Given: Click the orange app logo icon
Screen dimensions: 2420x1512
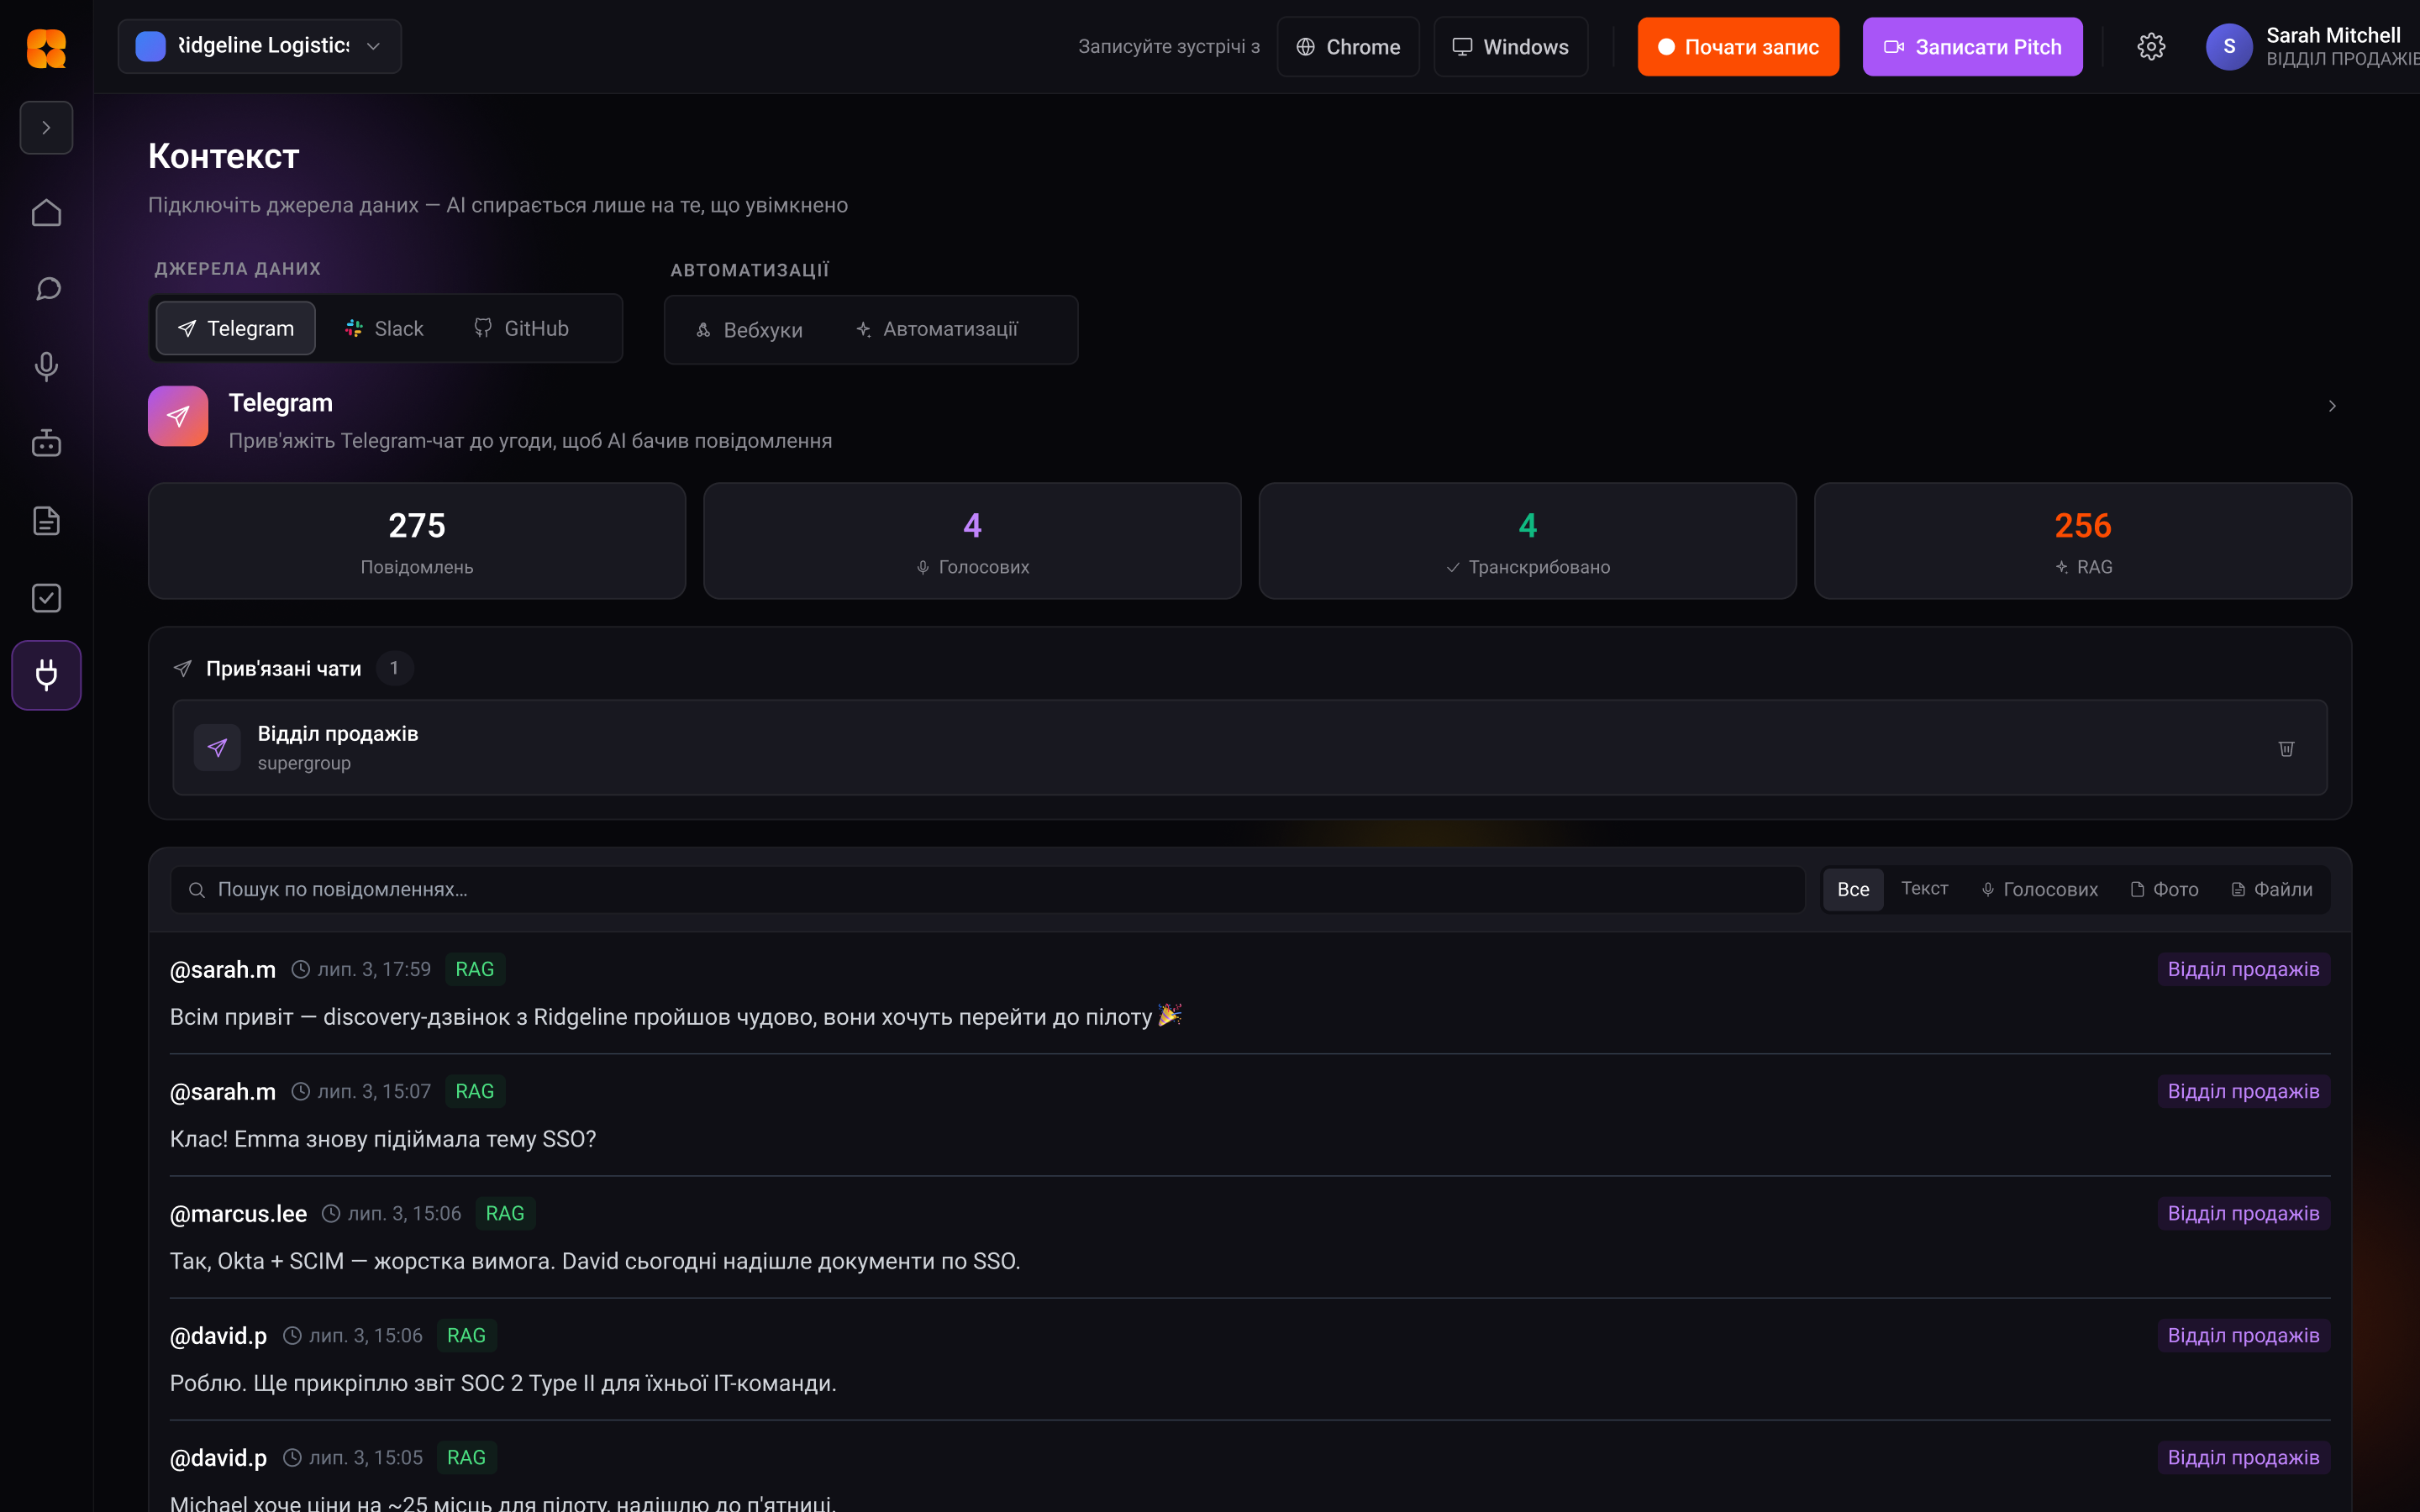Looking at the screenshot, I should click(46, 47).
